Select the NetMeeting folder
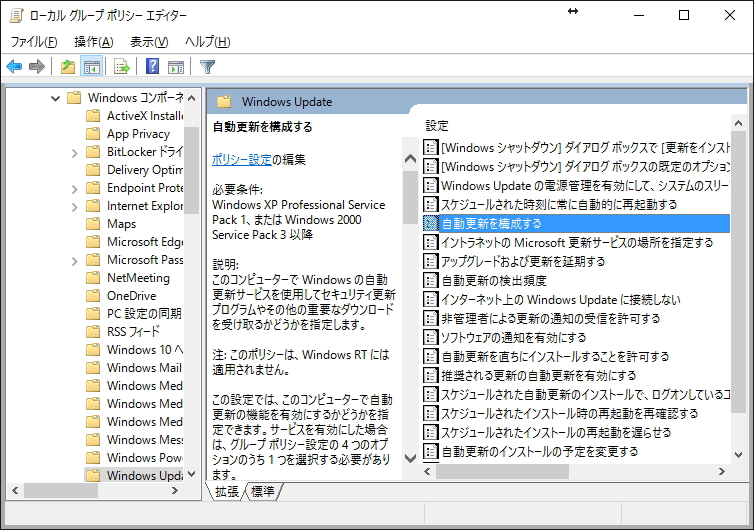The width and height of the screenshot is (754, 530). click(138, 278)
